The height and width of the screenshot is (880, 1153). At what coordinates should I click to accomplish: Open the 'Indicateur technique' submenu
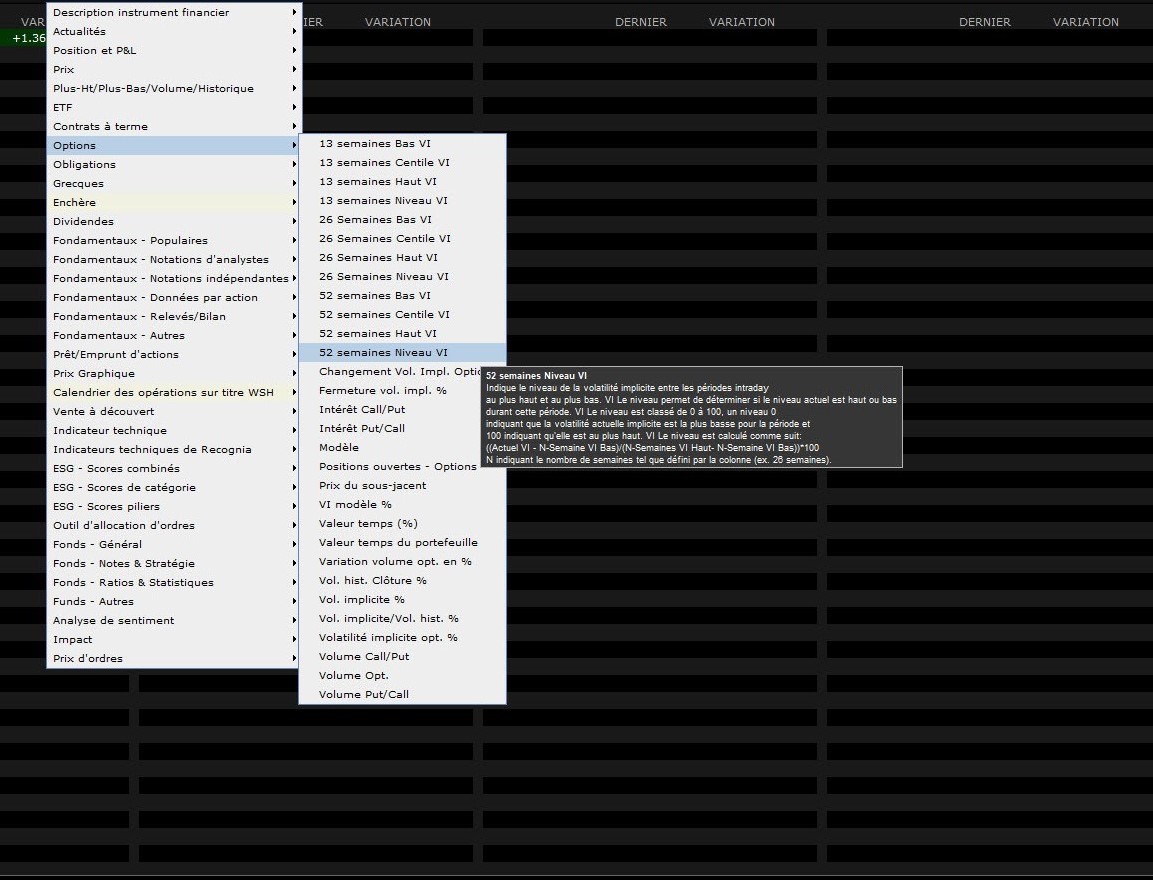(x=110, y=430)
